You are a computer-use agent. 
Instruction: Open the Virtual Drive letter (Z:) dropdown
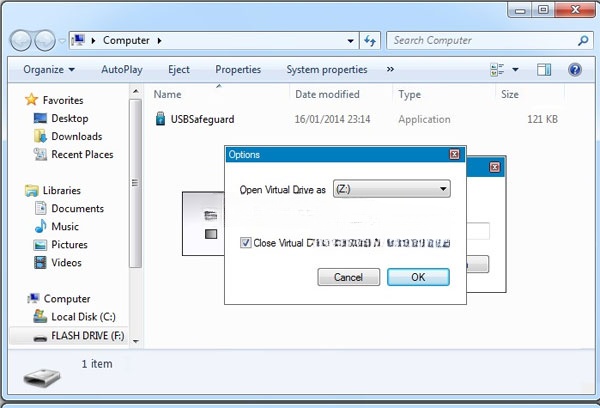pos(392,189)
